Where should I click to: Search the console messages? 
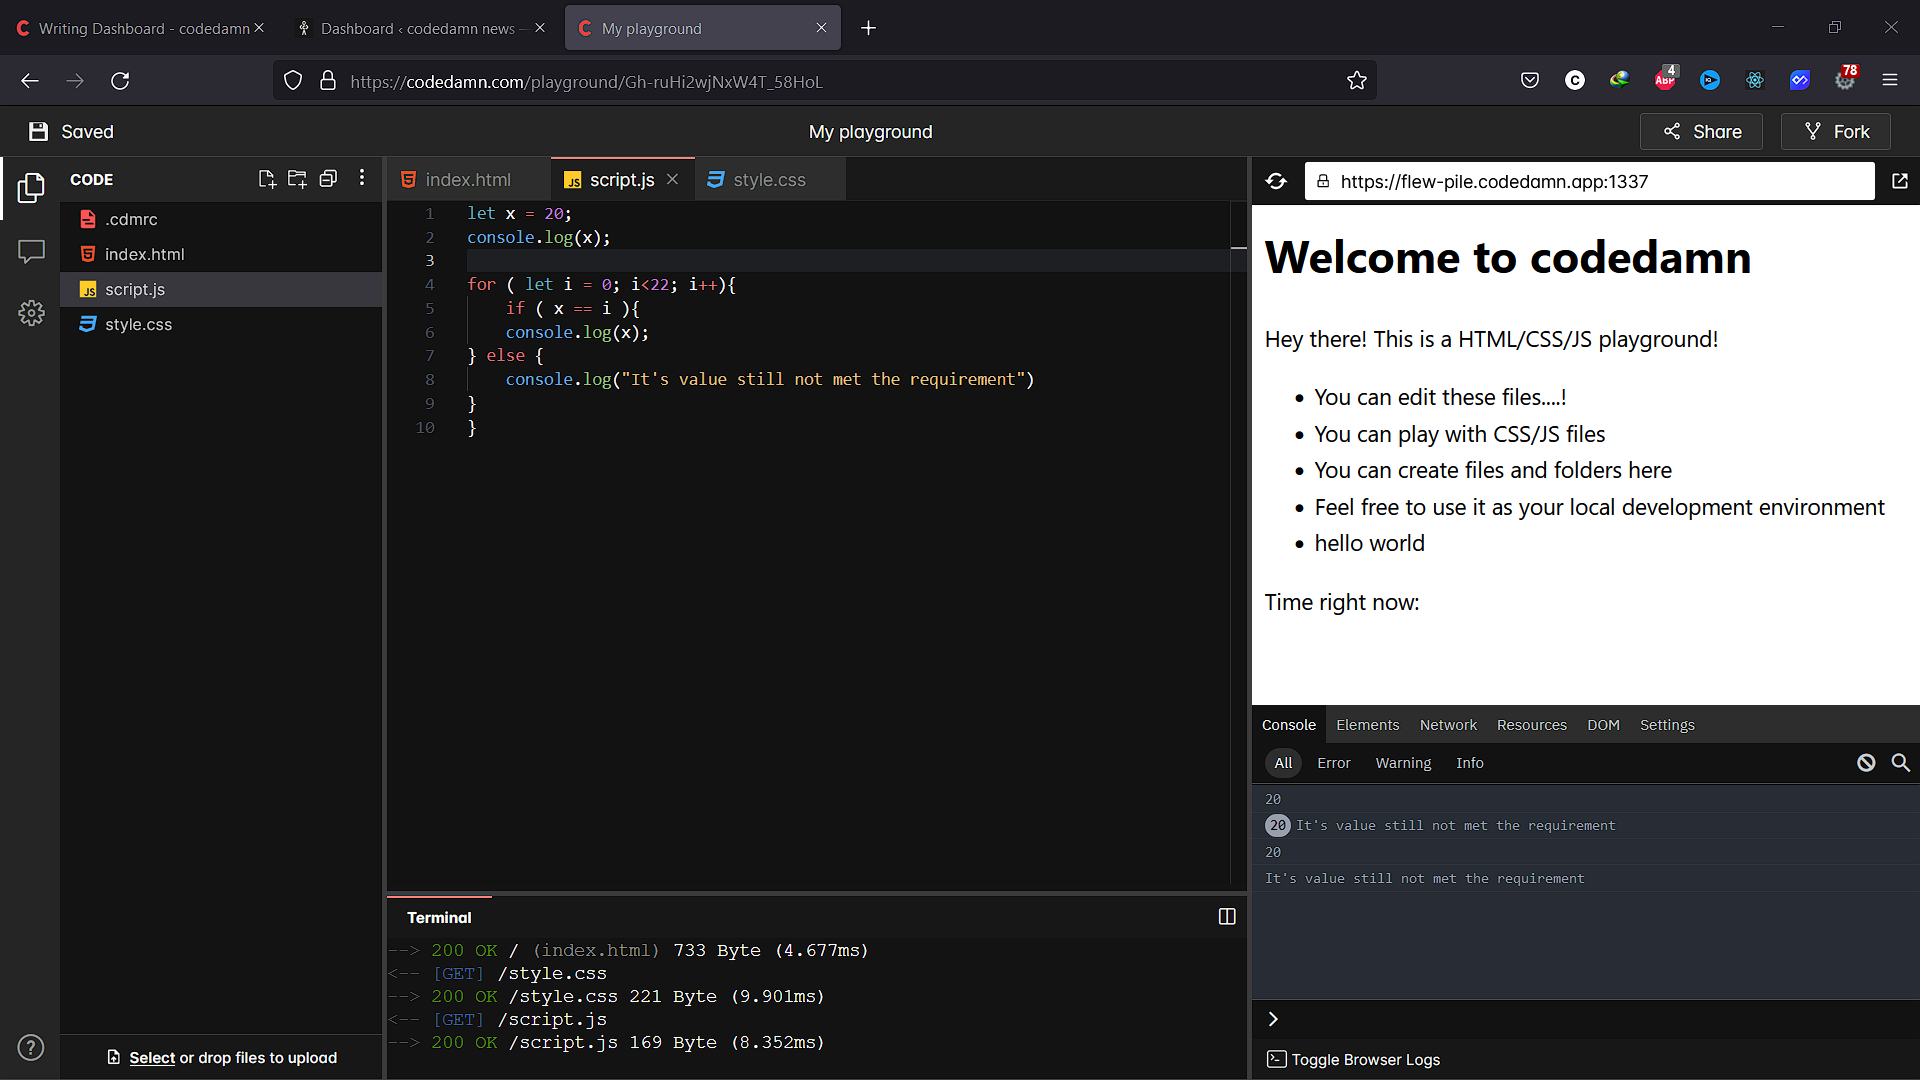point(1899,762)
